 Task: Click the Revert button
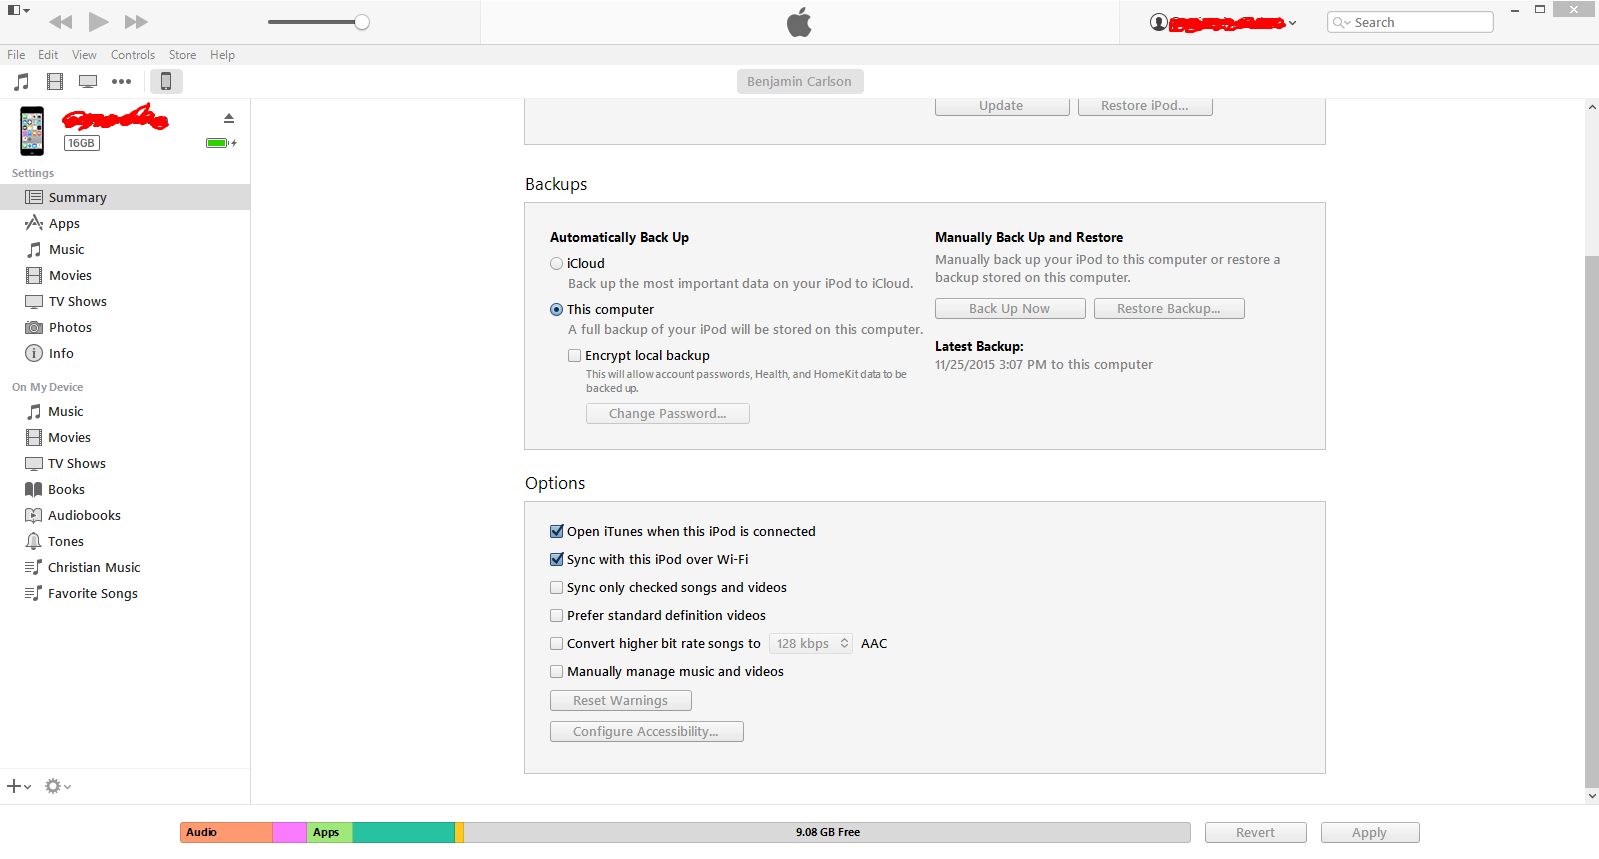point(1256,833)
